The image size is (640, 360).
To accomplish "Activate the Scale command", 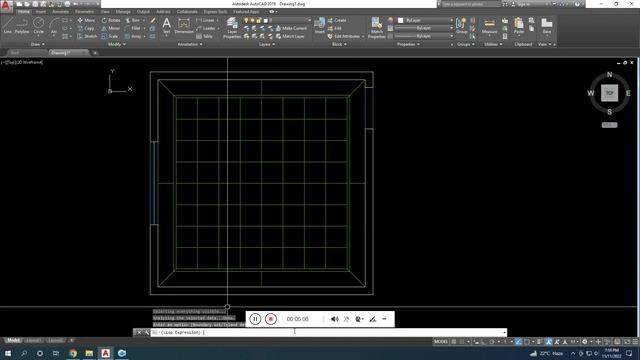I will tap(110, 36).
